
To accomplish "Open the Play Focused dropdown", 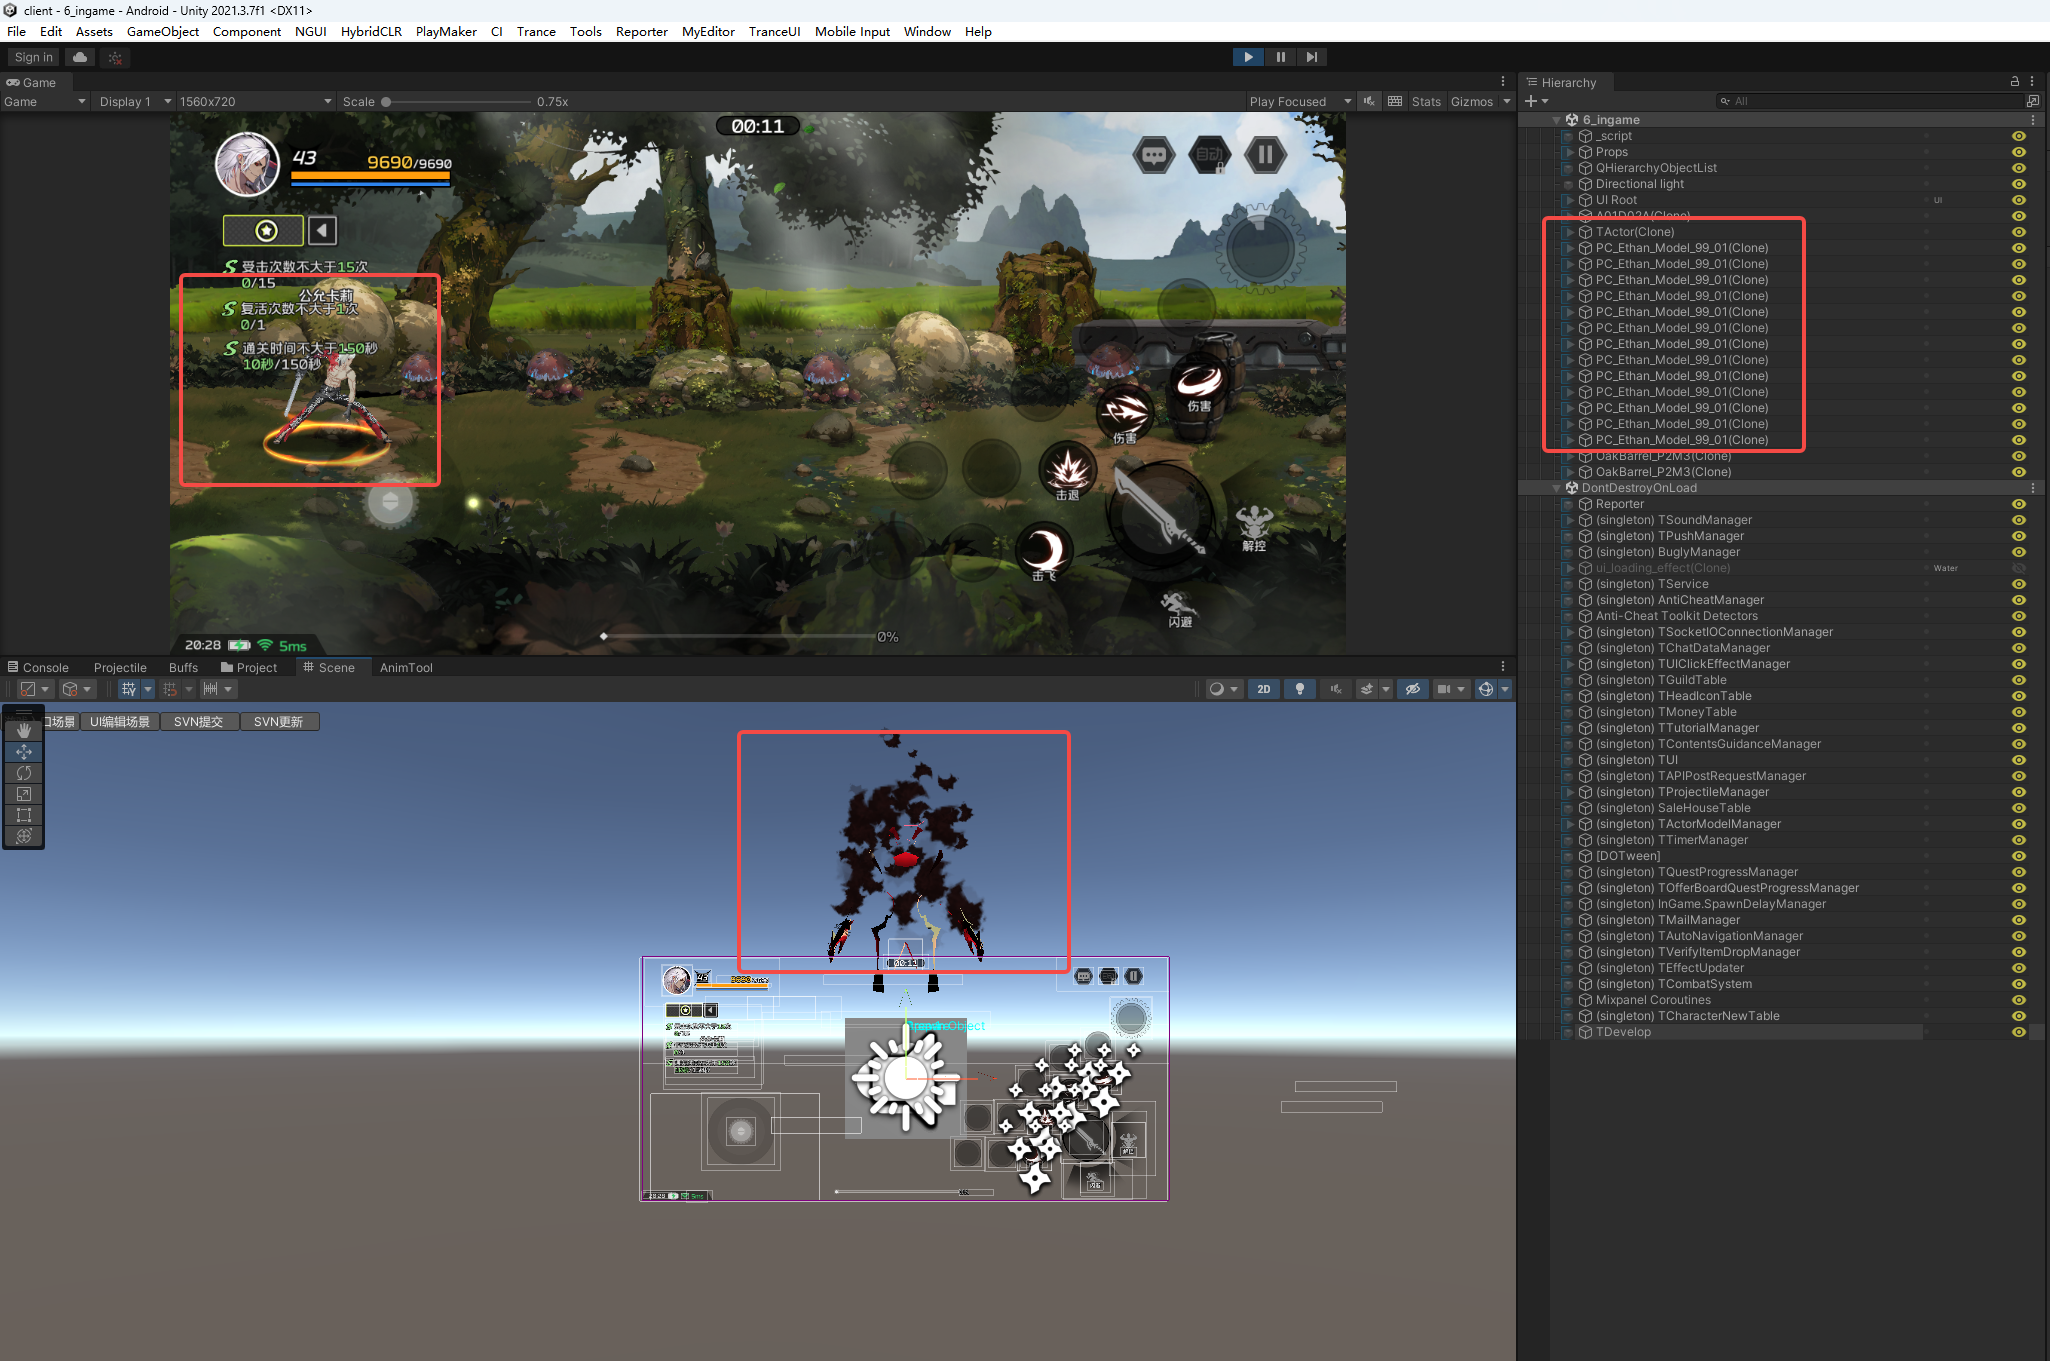I will tap(1299, 101).
